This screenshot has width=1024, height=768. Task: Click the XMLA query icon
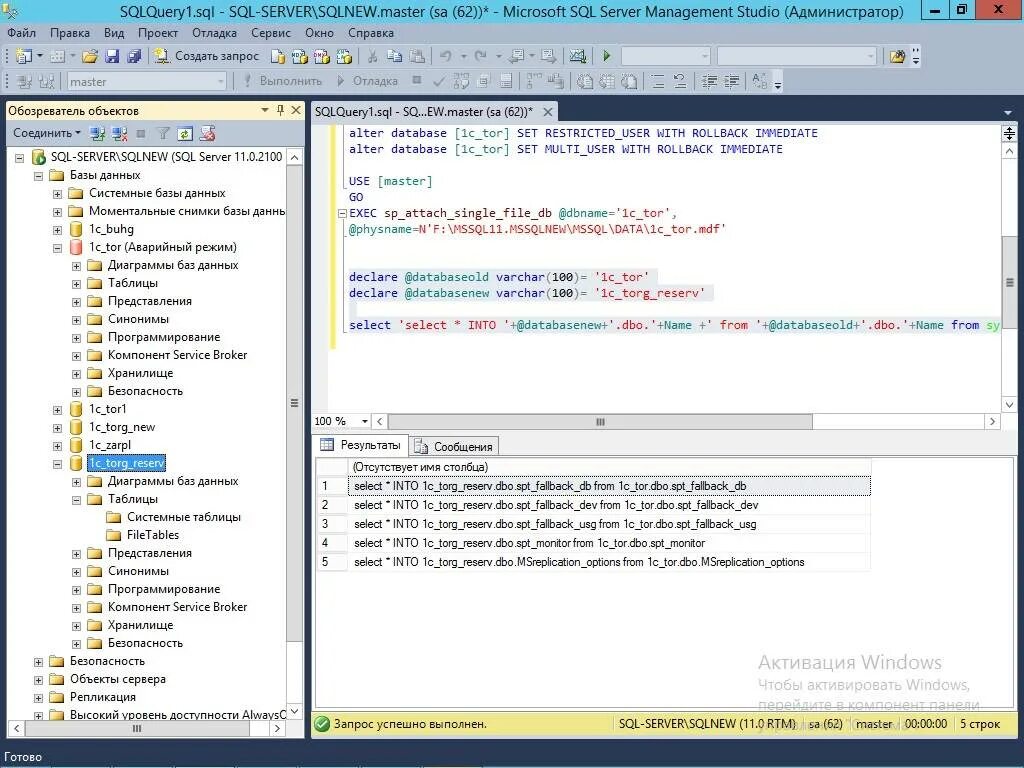[344, 56]
